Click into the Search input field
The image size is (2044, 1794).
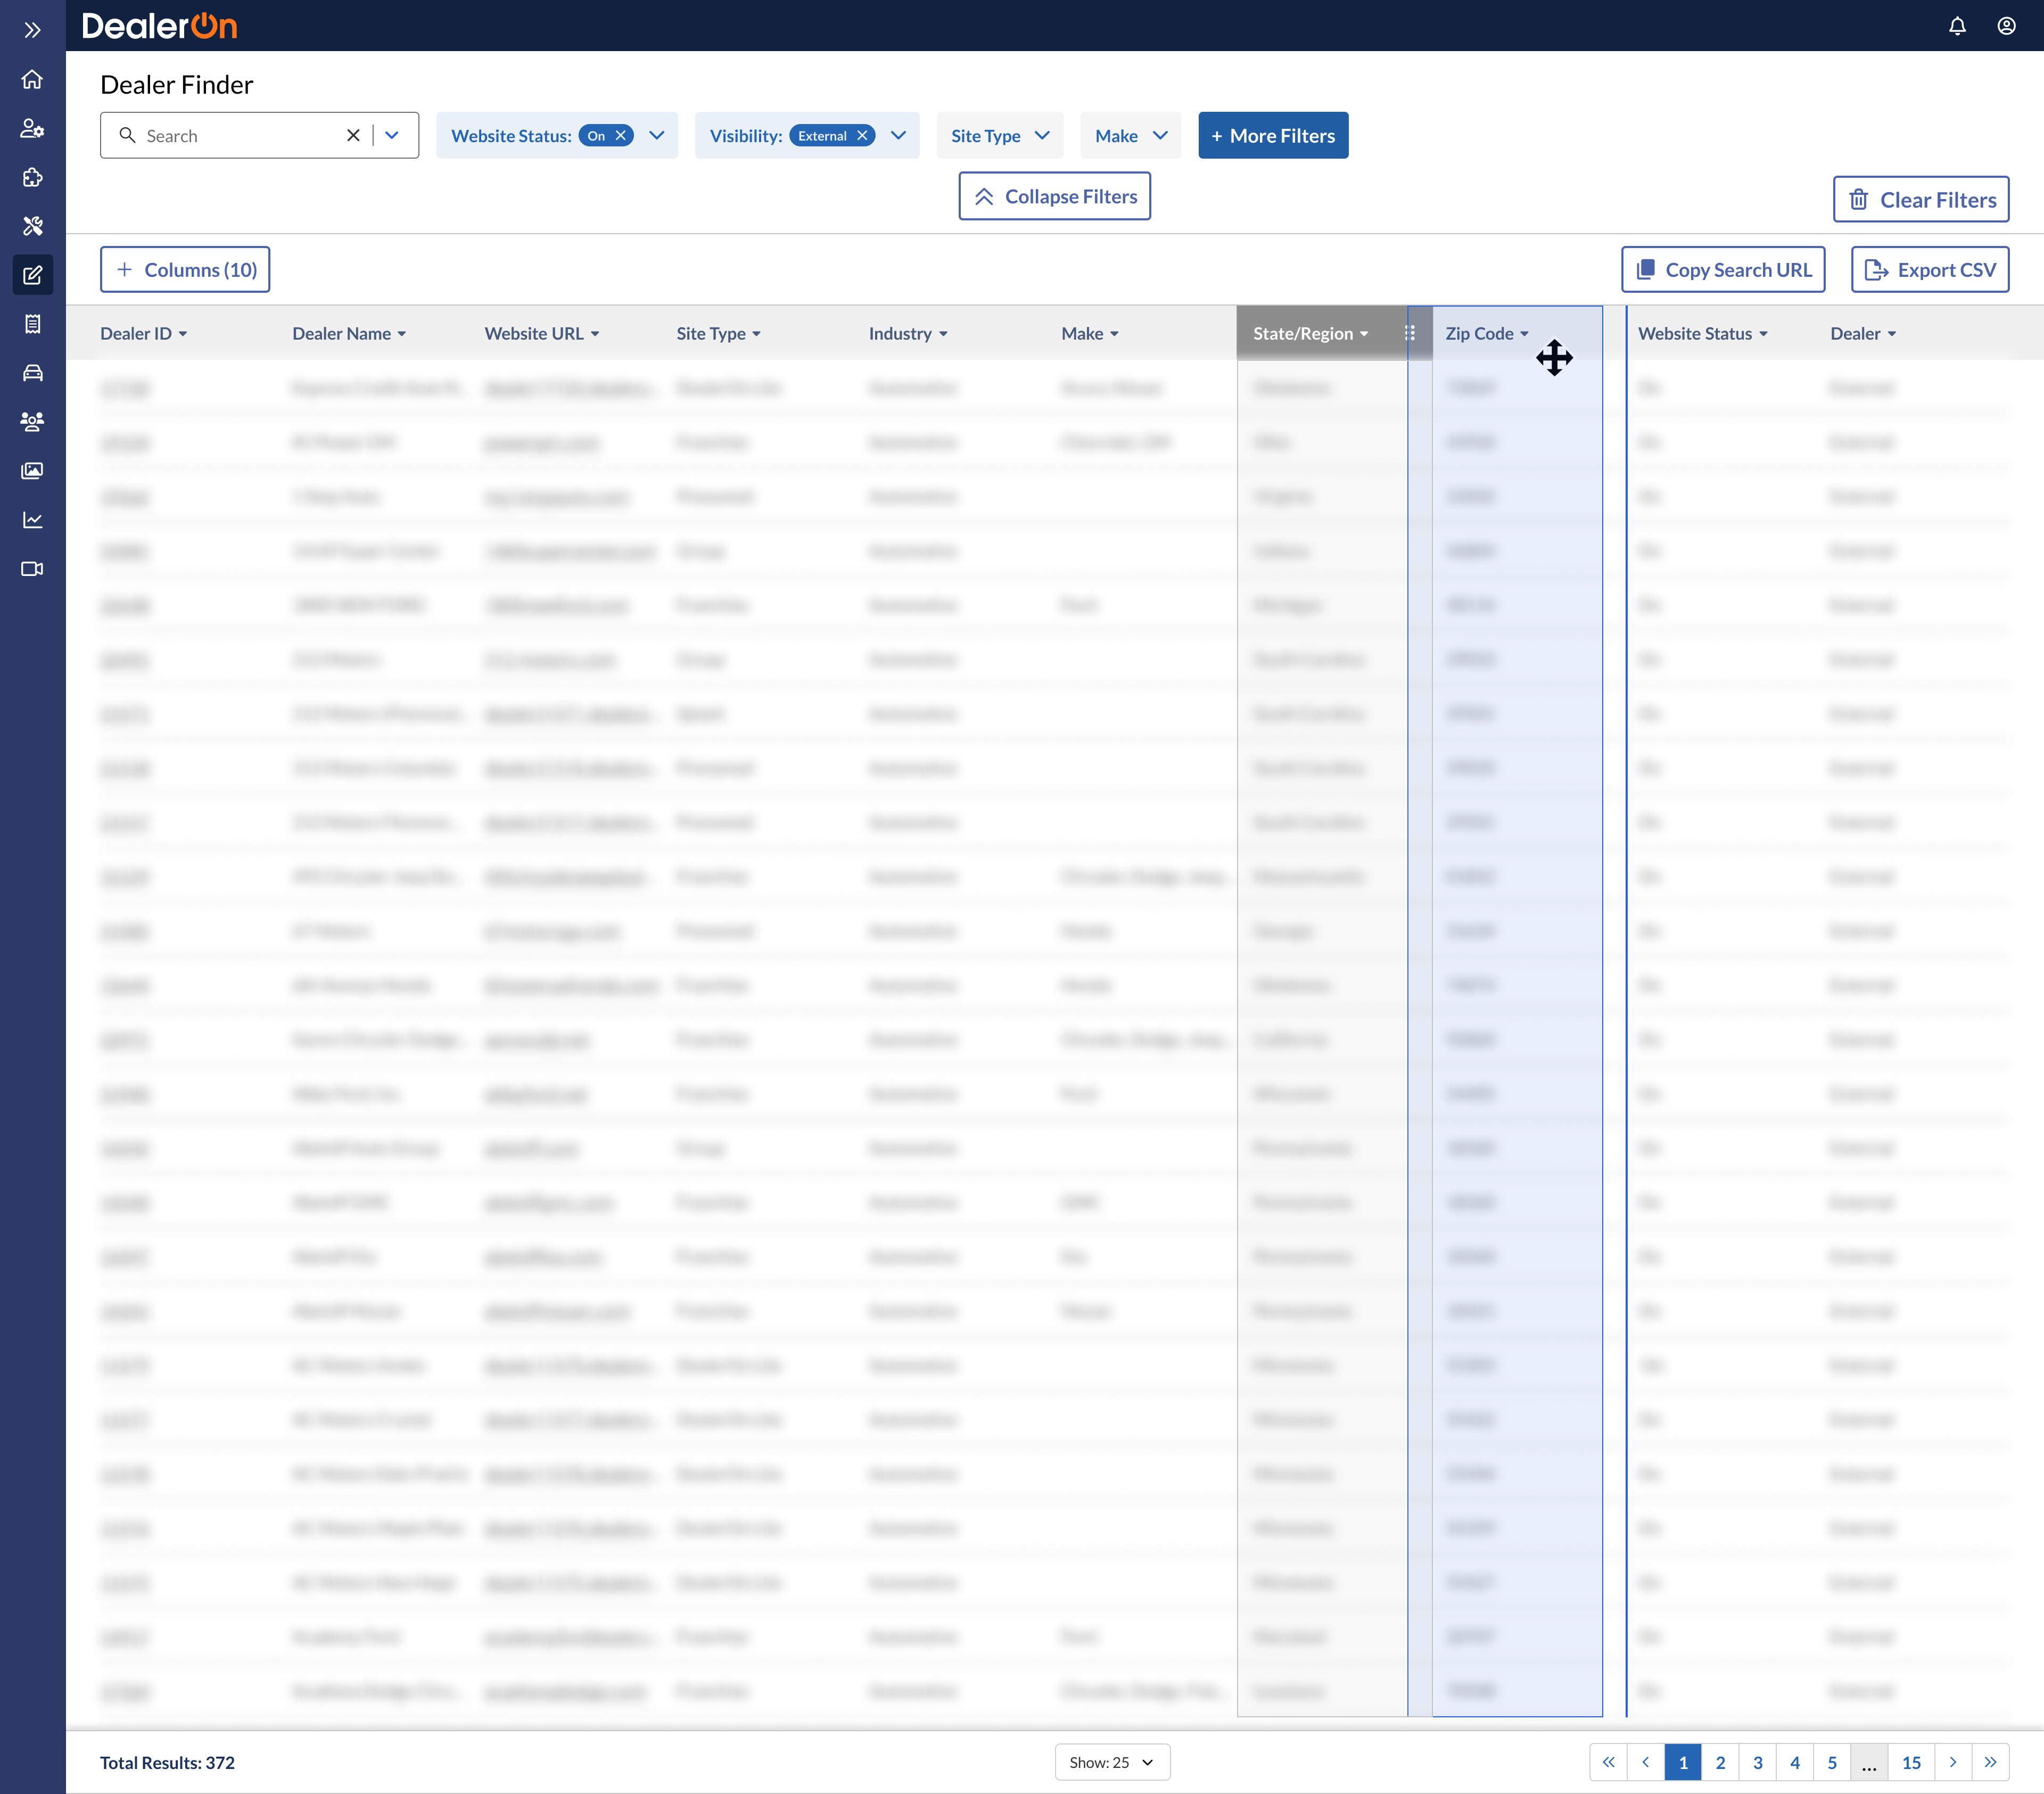pos(240,136)
